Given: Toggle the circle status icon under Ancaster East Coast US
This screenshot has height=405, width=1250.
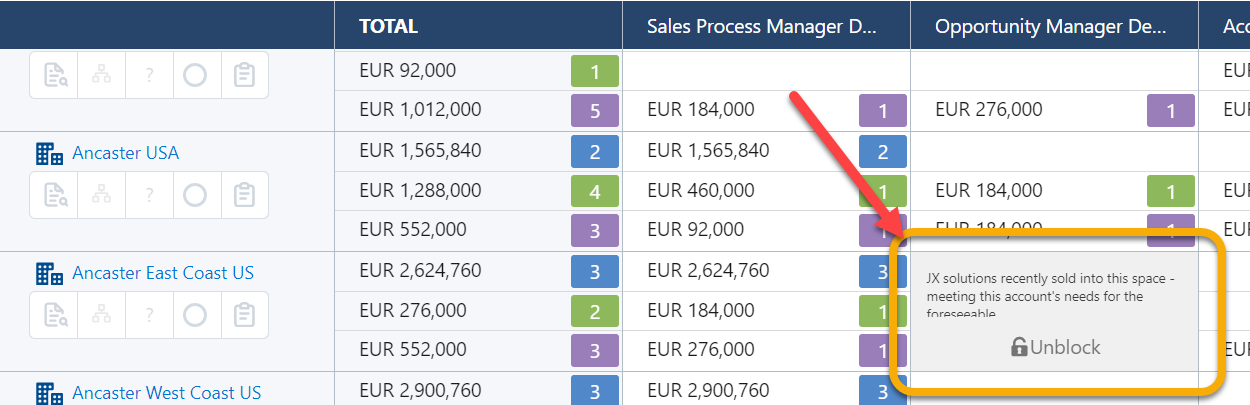Looking at the screenshot, I should coord(195,315).
